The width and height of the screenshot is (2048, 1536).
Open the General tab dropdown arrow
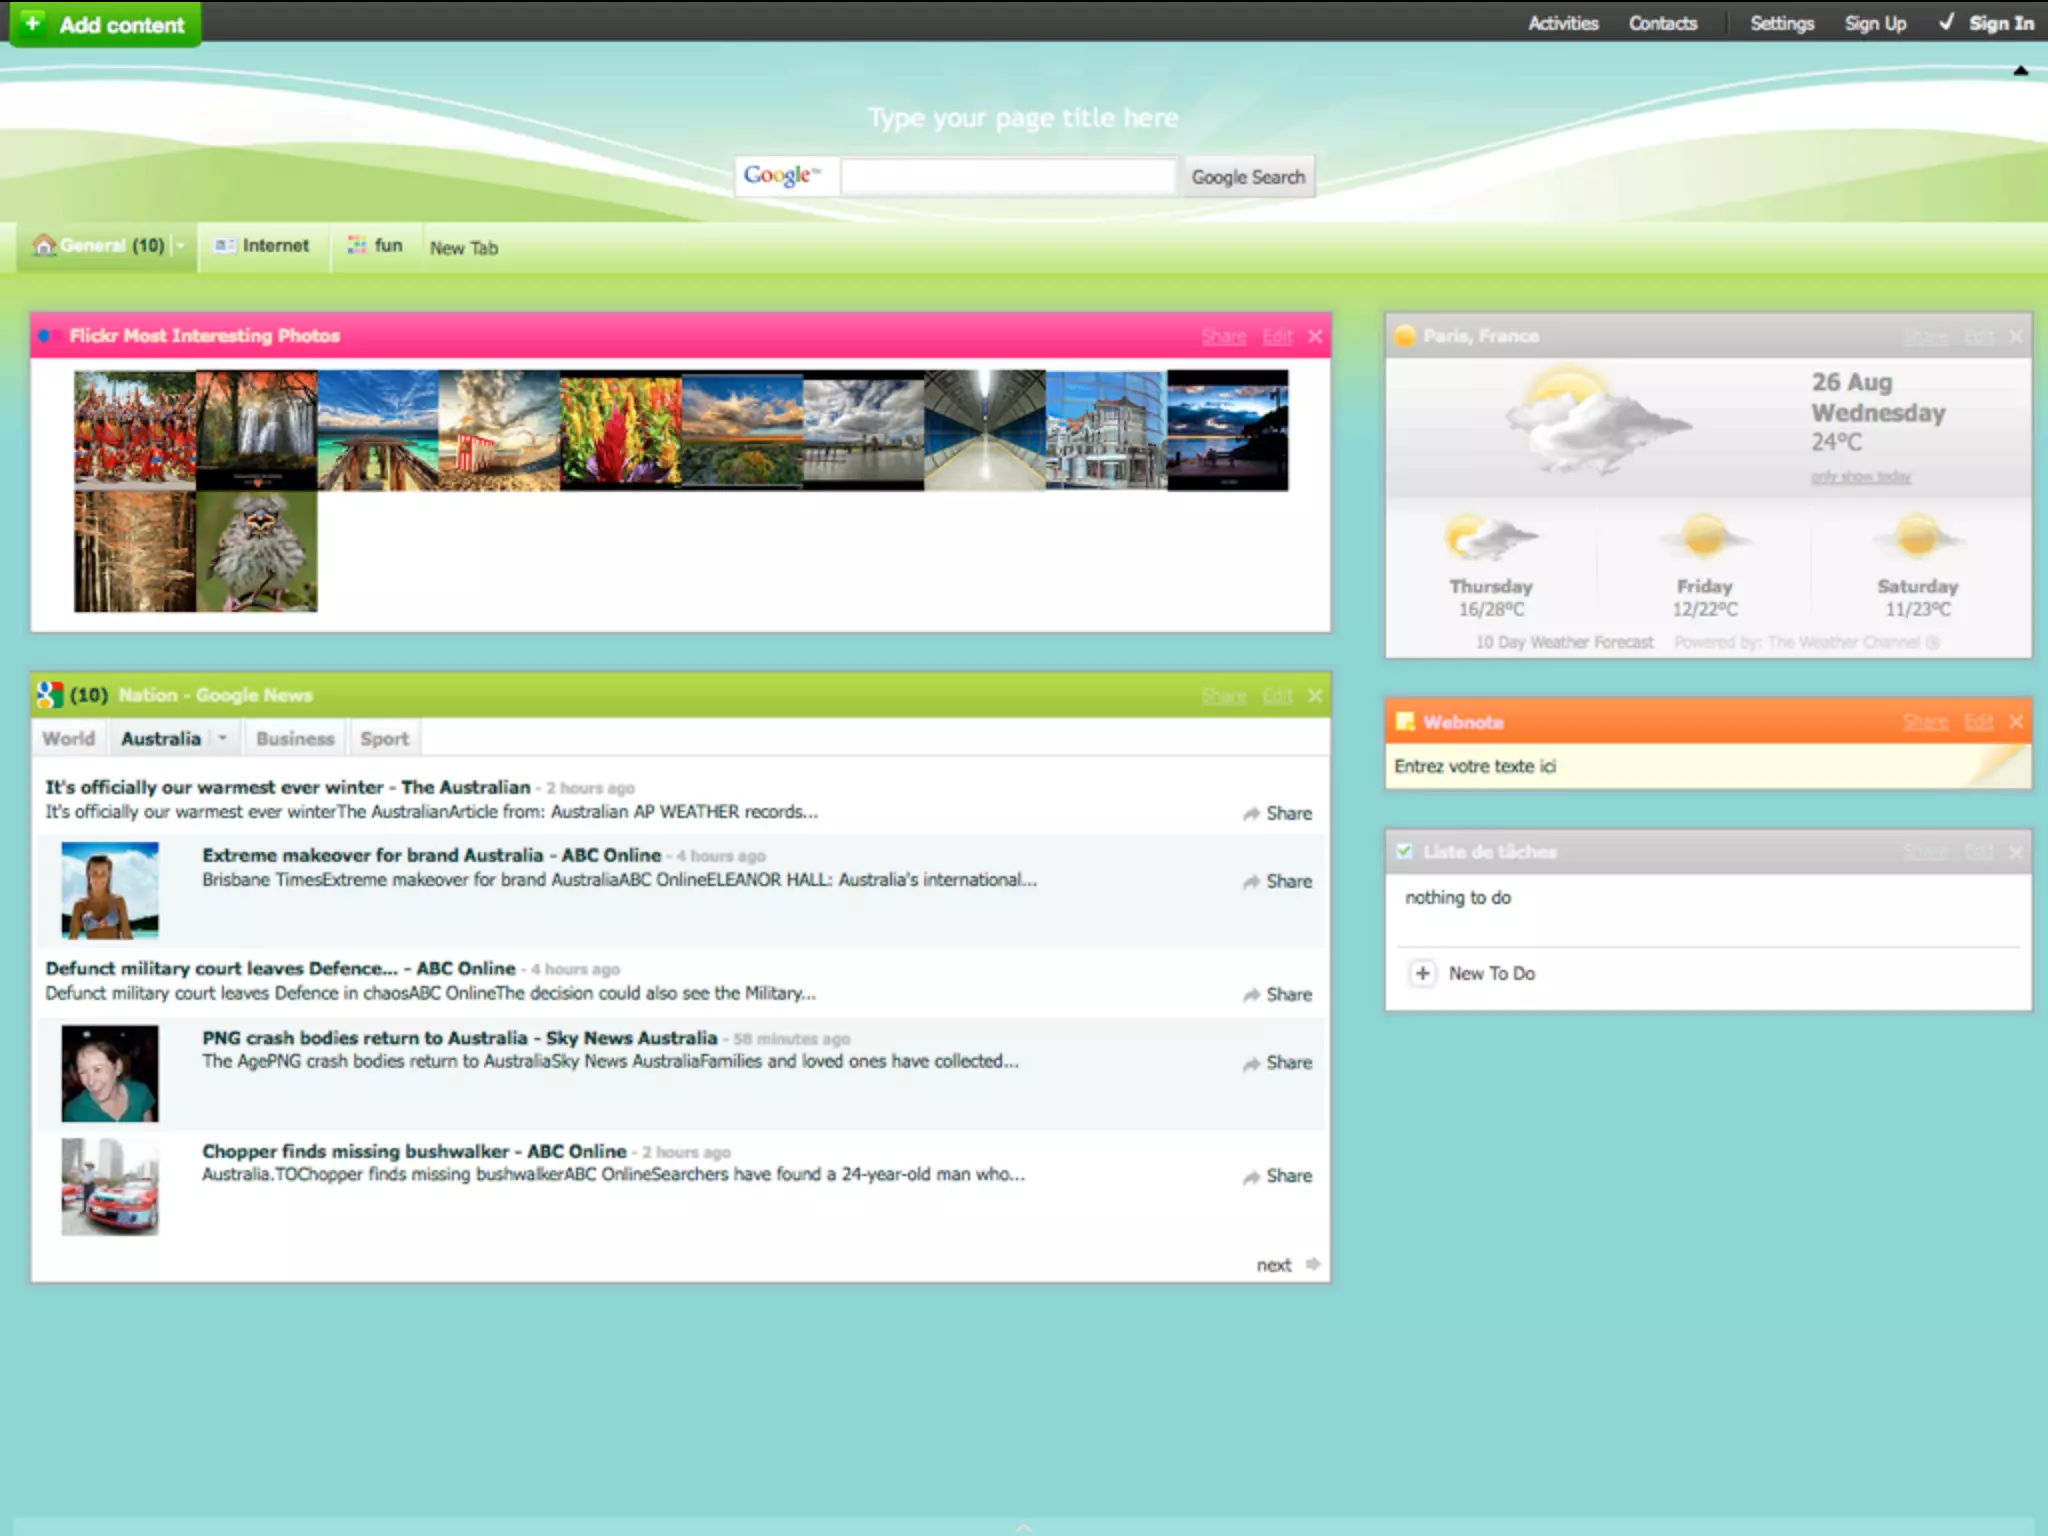181,246
